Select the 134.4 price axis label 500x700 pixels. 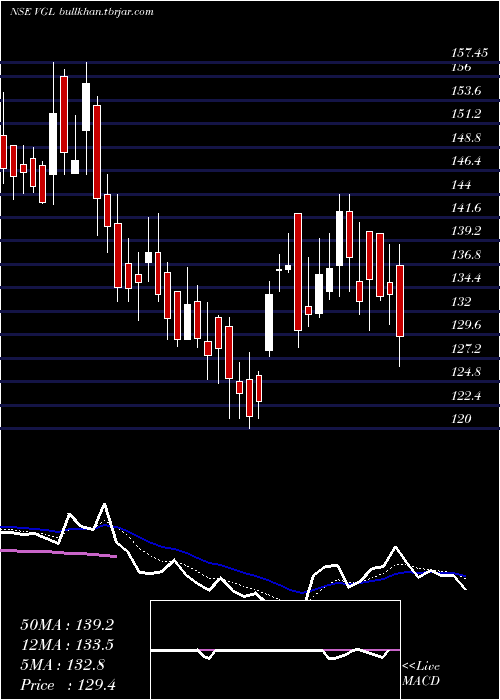[467, 279]
